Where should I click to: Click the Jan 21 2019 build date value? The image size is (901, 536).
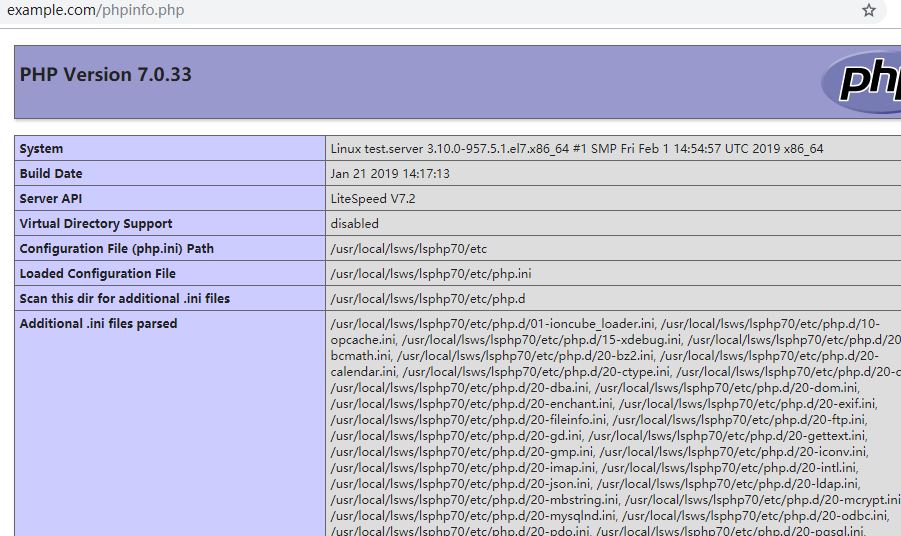[x=390, y=174]
